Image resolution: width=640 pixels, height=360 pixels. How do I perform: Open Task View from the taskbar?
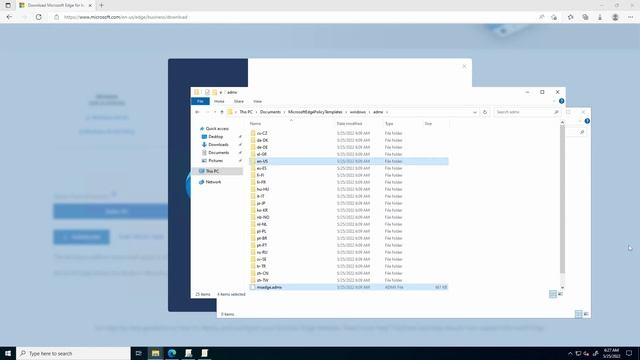tap(139, 353)
